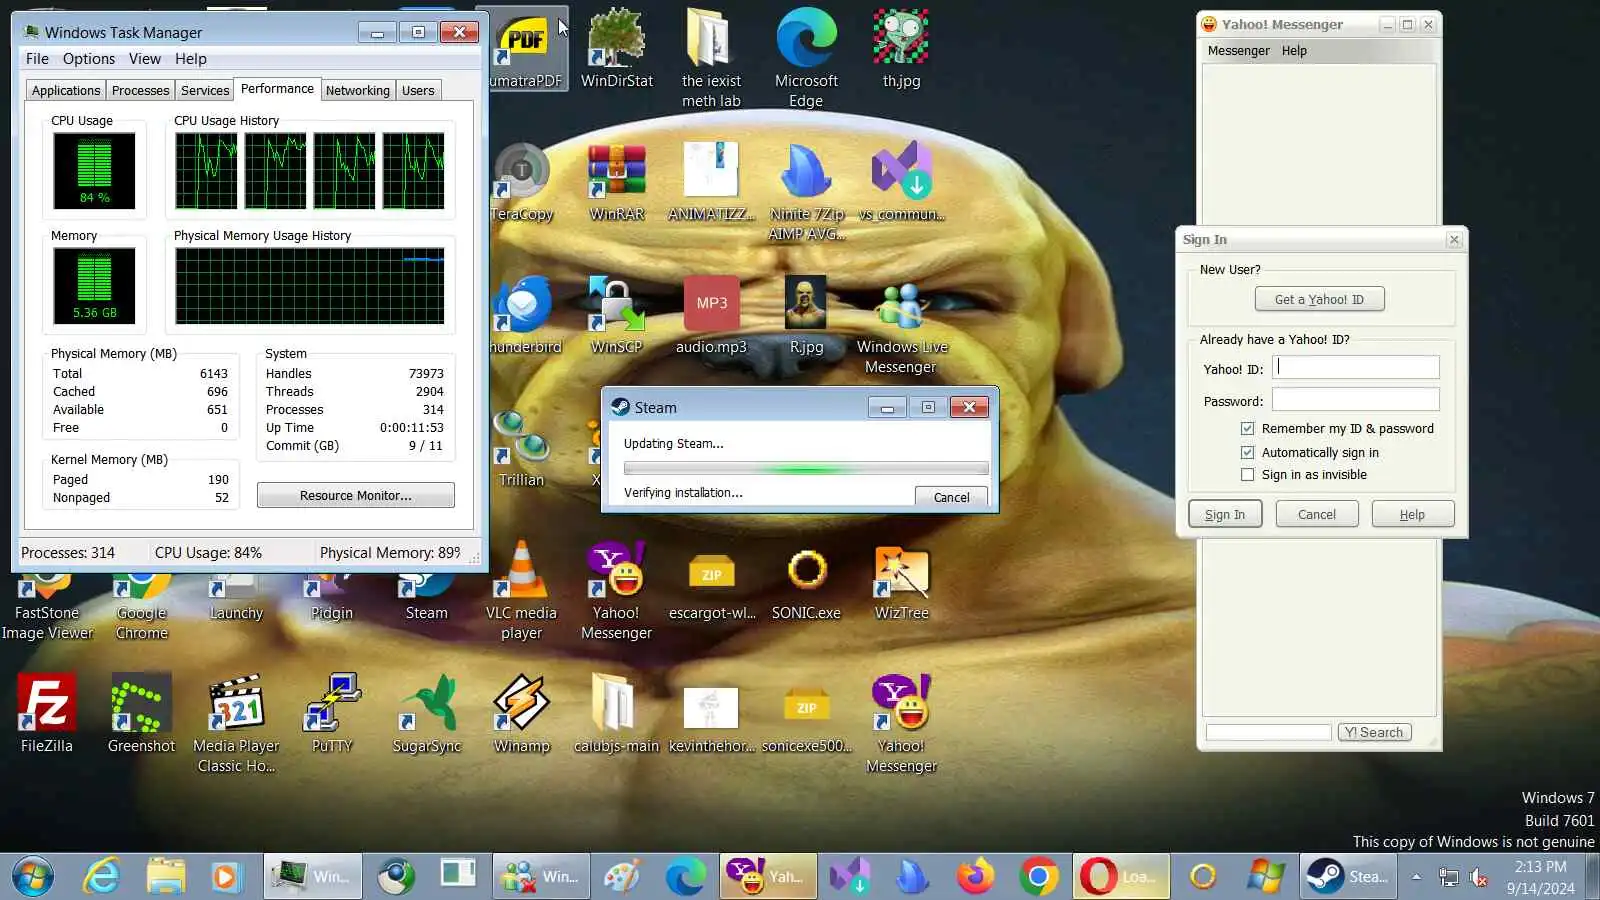Select the vs_commun... installer icon

[x=901, y=181]
